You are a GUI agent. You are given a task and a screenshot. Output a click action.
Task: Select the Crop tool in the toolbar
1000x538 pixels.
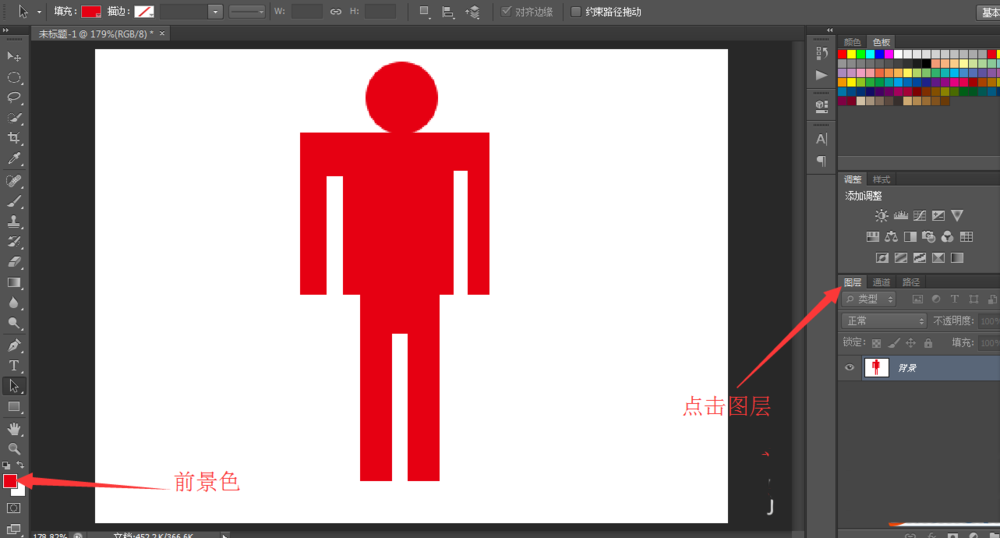(14, 138)
